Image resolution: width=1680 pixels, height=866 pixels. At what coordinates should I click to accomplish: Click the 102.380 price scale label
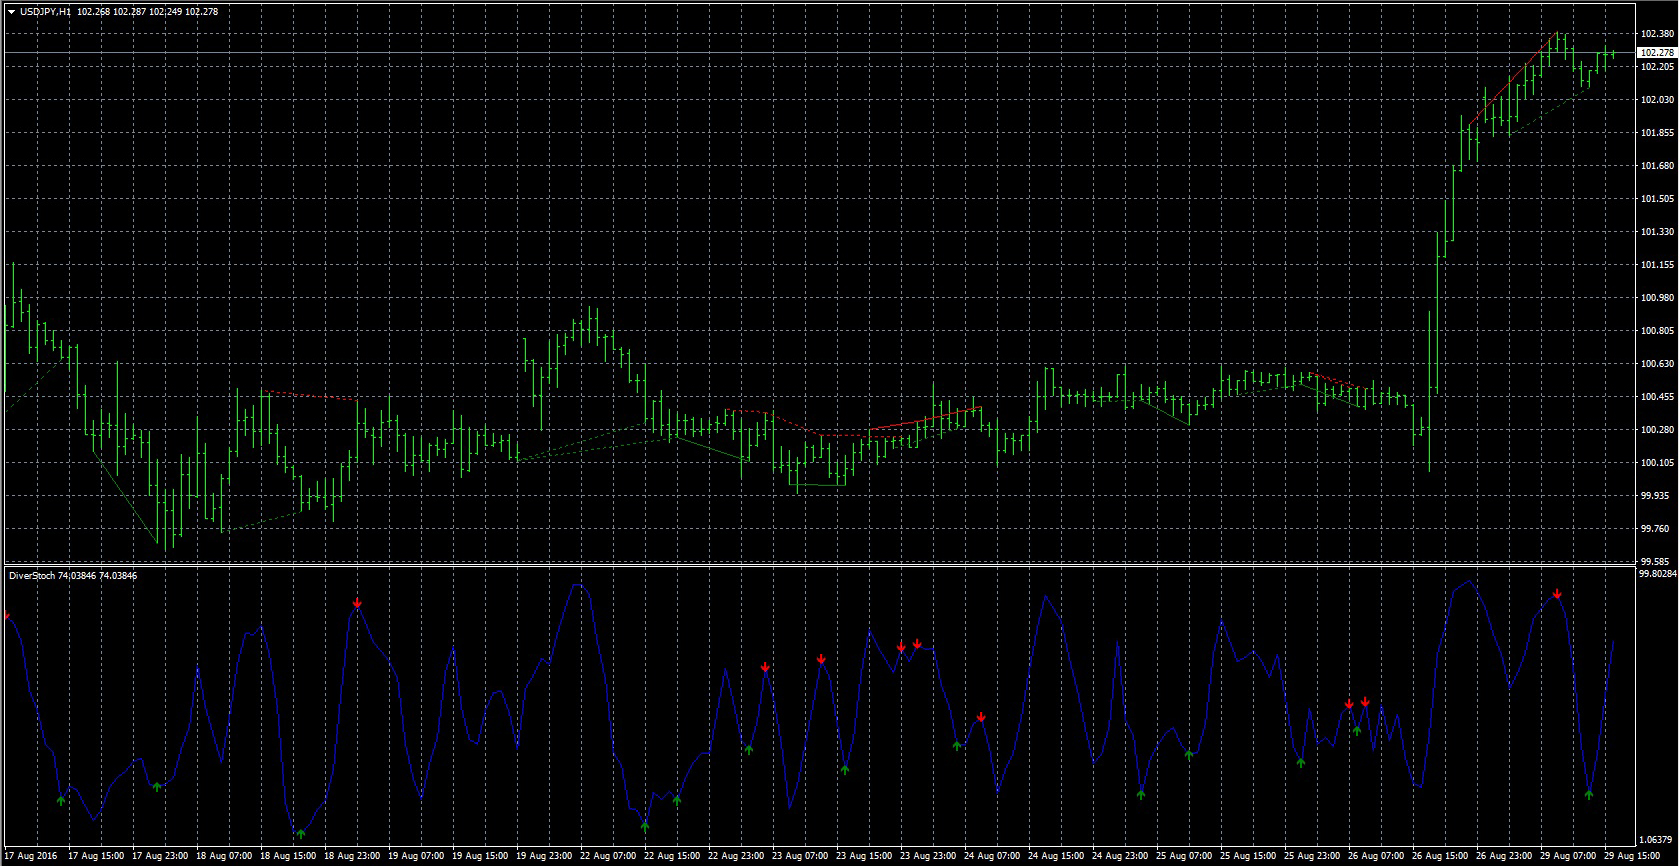[x=1657, y=34]
